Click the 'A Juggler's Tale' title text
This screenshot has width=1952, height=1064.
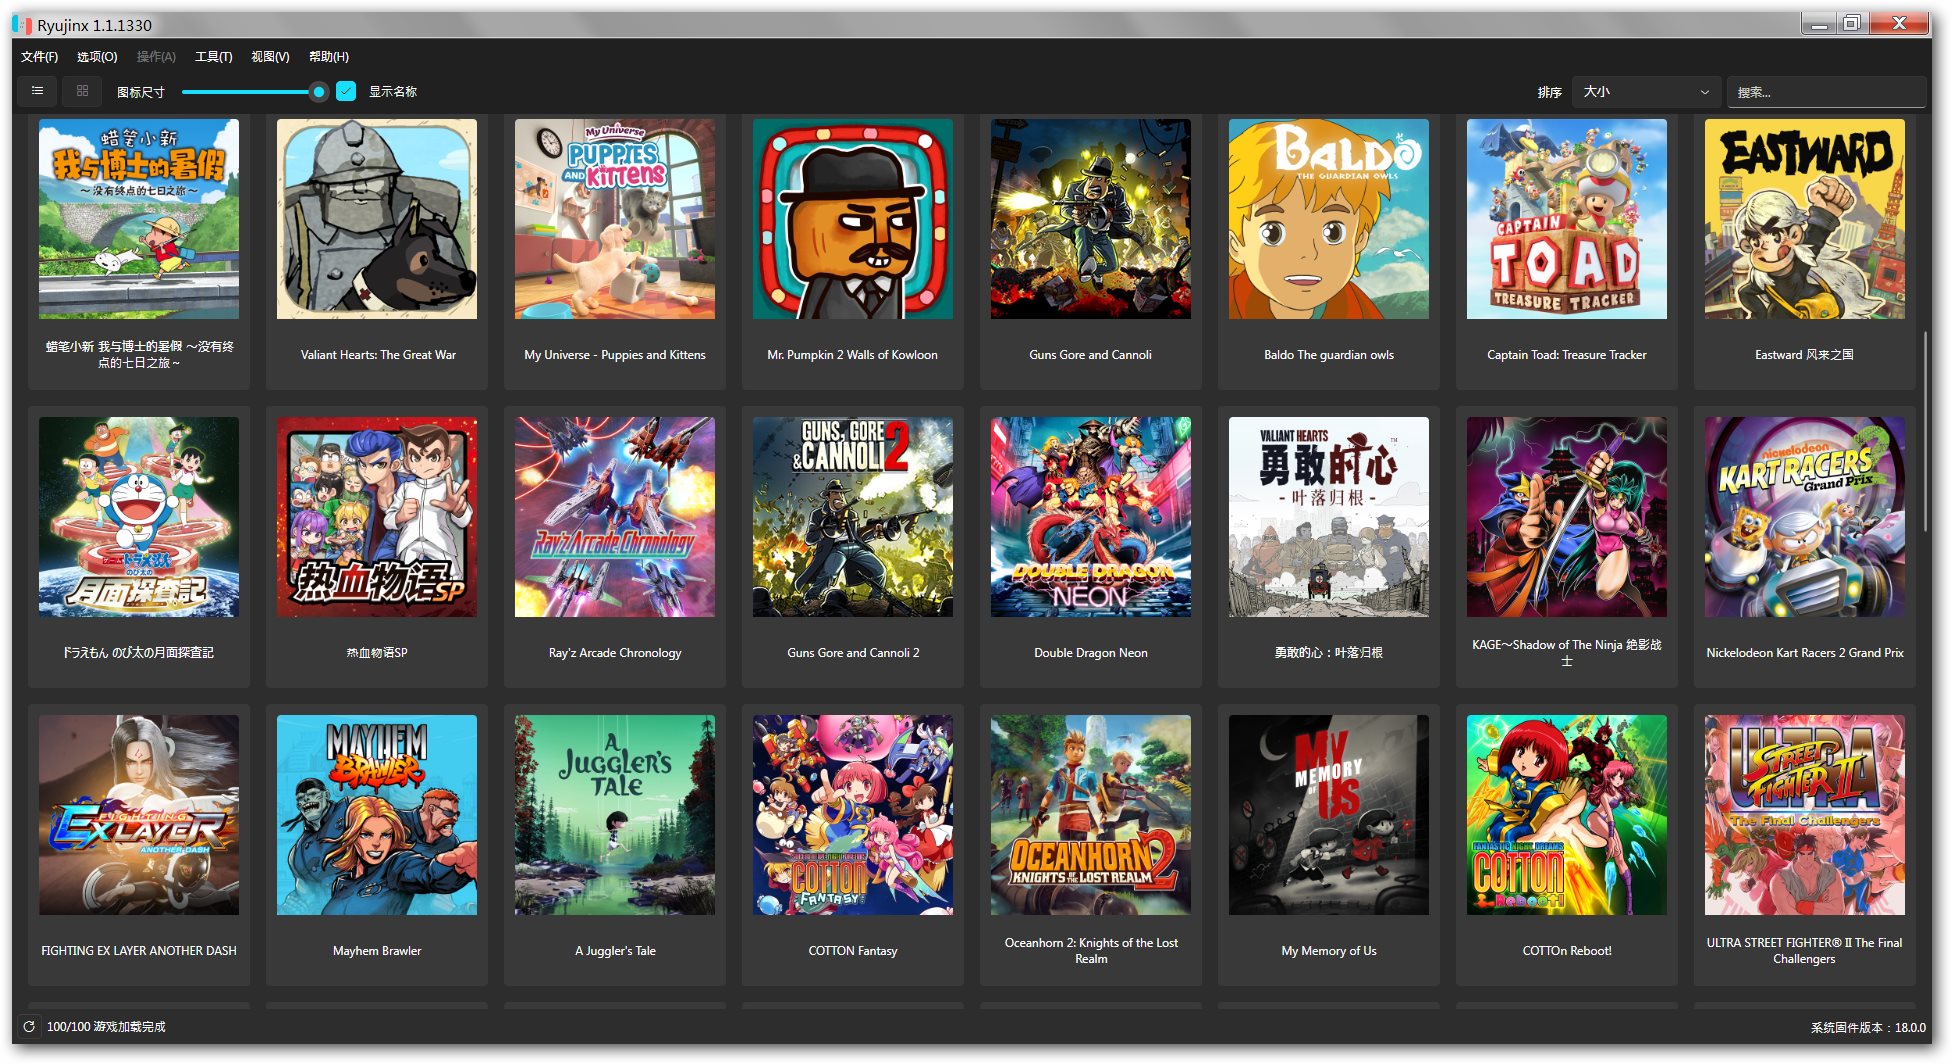(x=615, y=951)
